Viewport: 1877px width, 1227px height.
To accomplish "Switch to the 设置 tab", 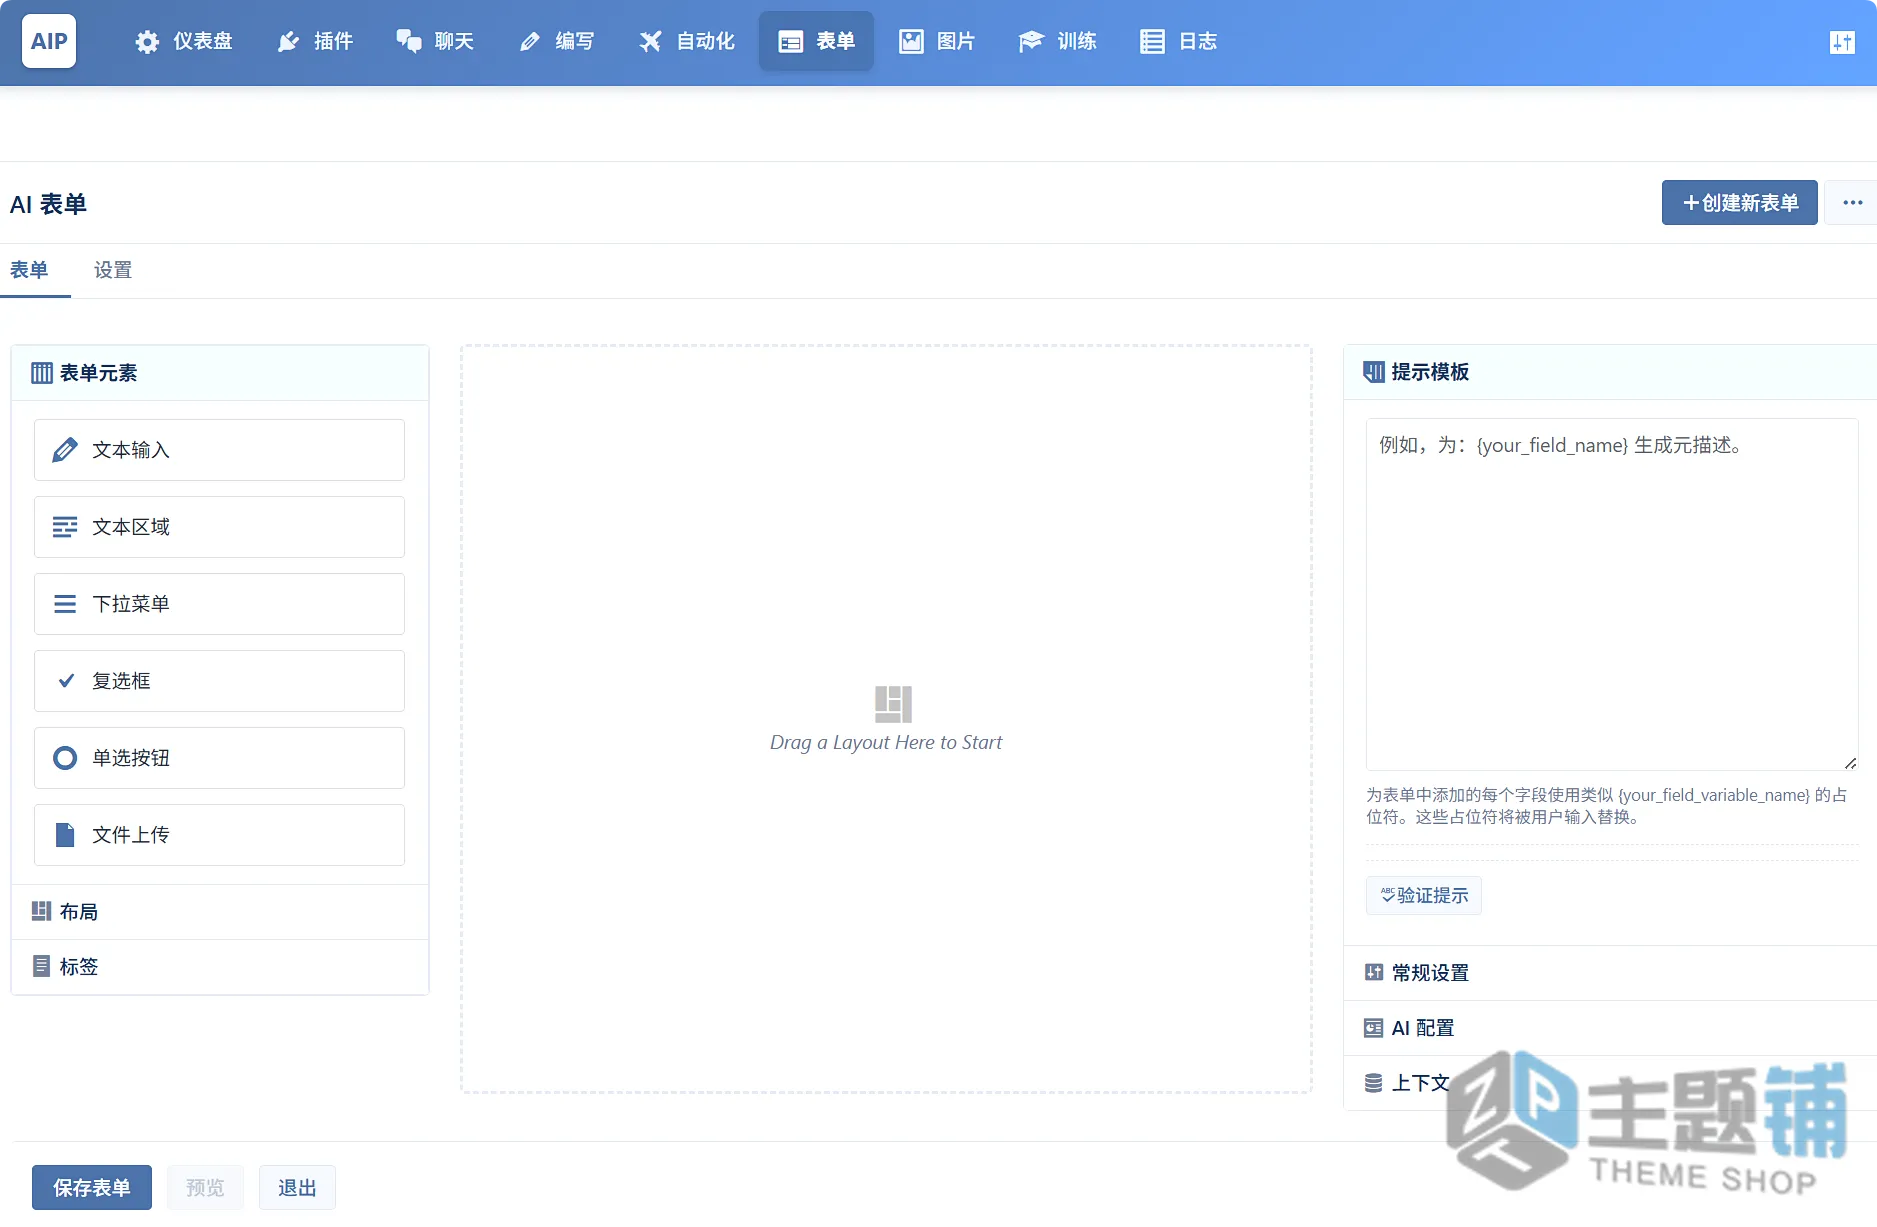I will (x=113, y=270).
